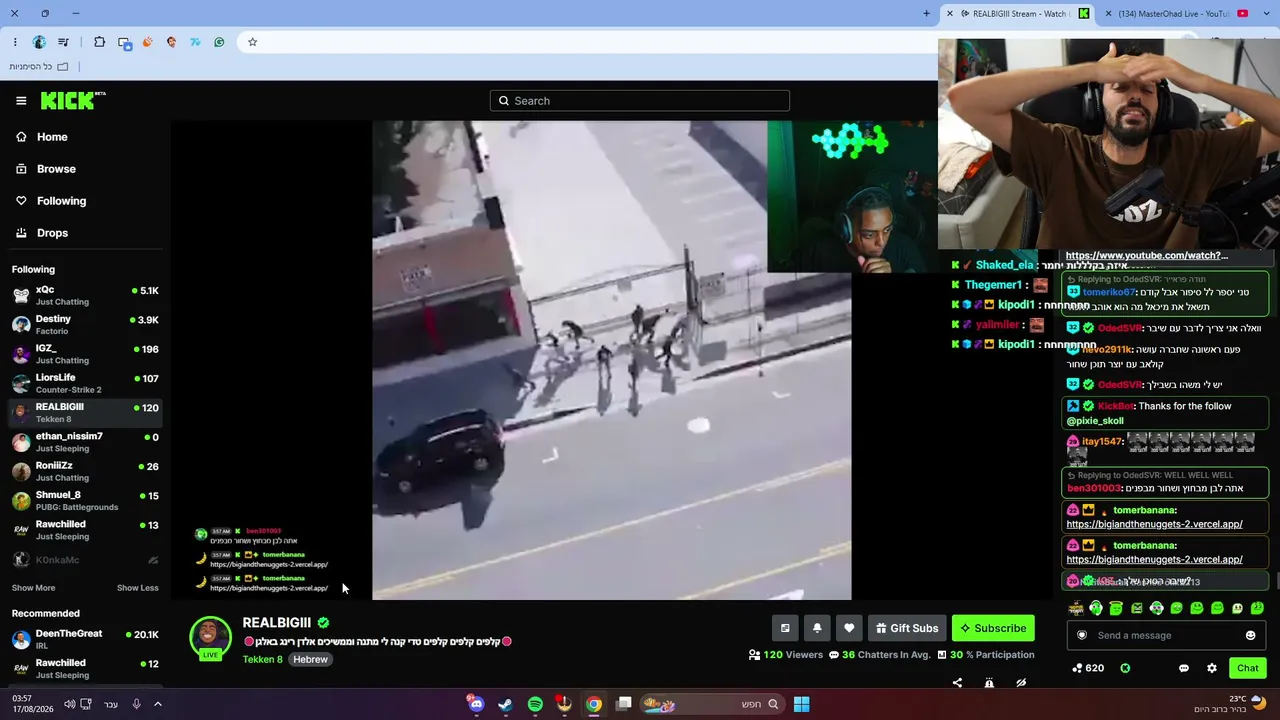Open Discord from the taskbar
This screenshot has height=720, width=1280.
(476, 704)
